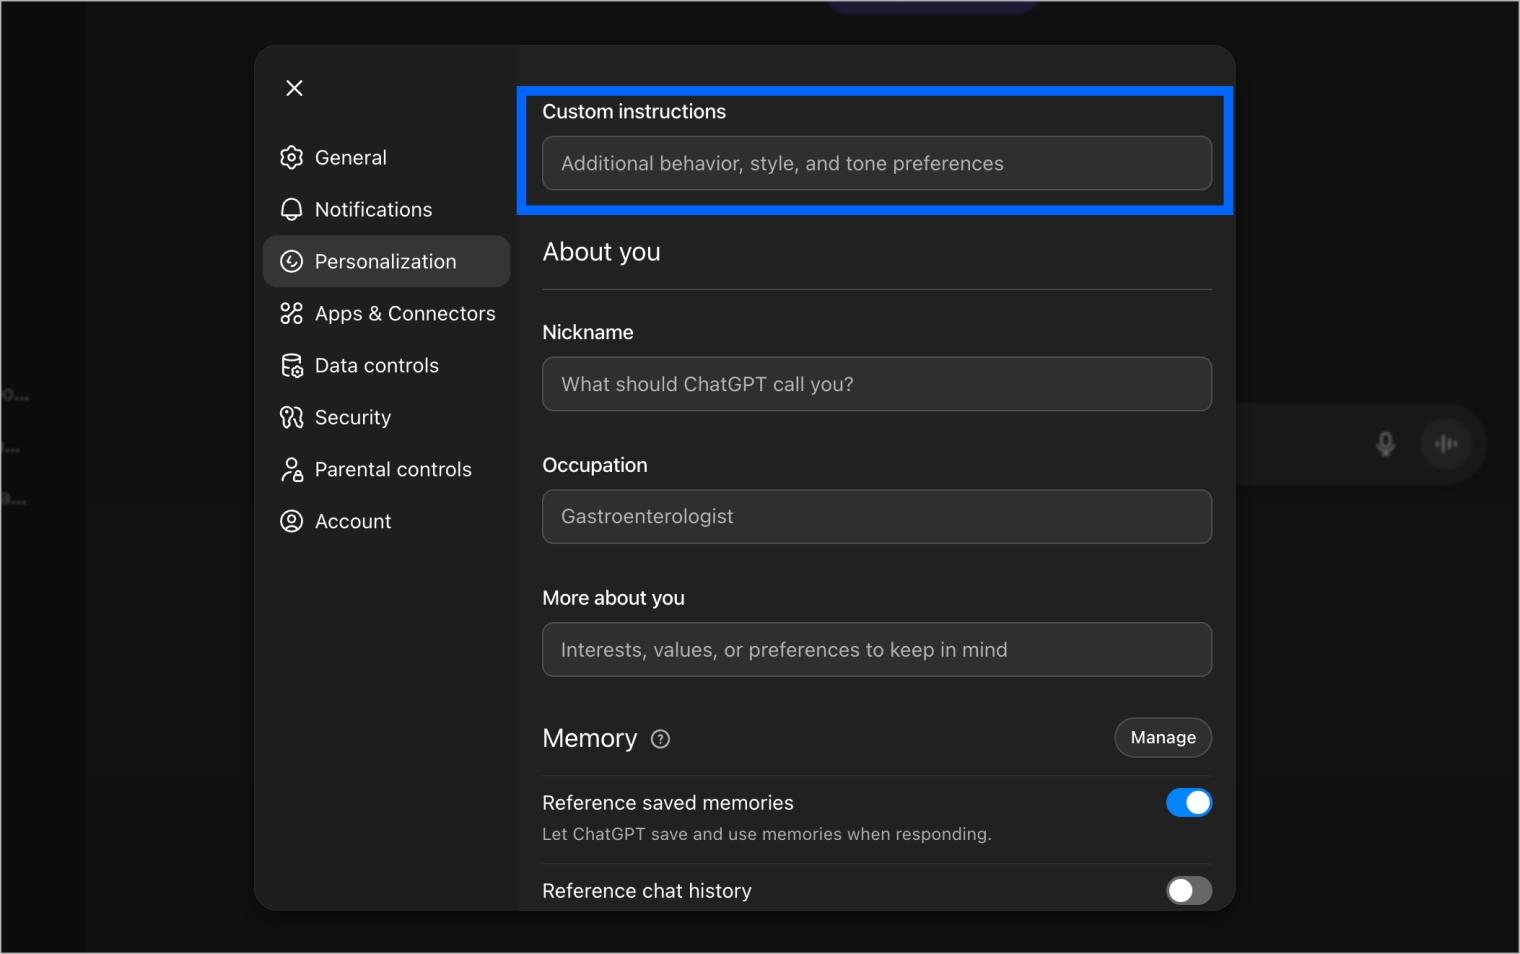The width and height of the screenshot is (1520, 954).
Task: Click the Apps & Connectors icon
Action: tap(291, 313)
